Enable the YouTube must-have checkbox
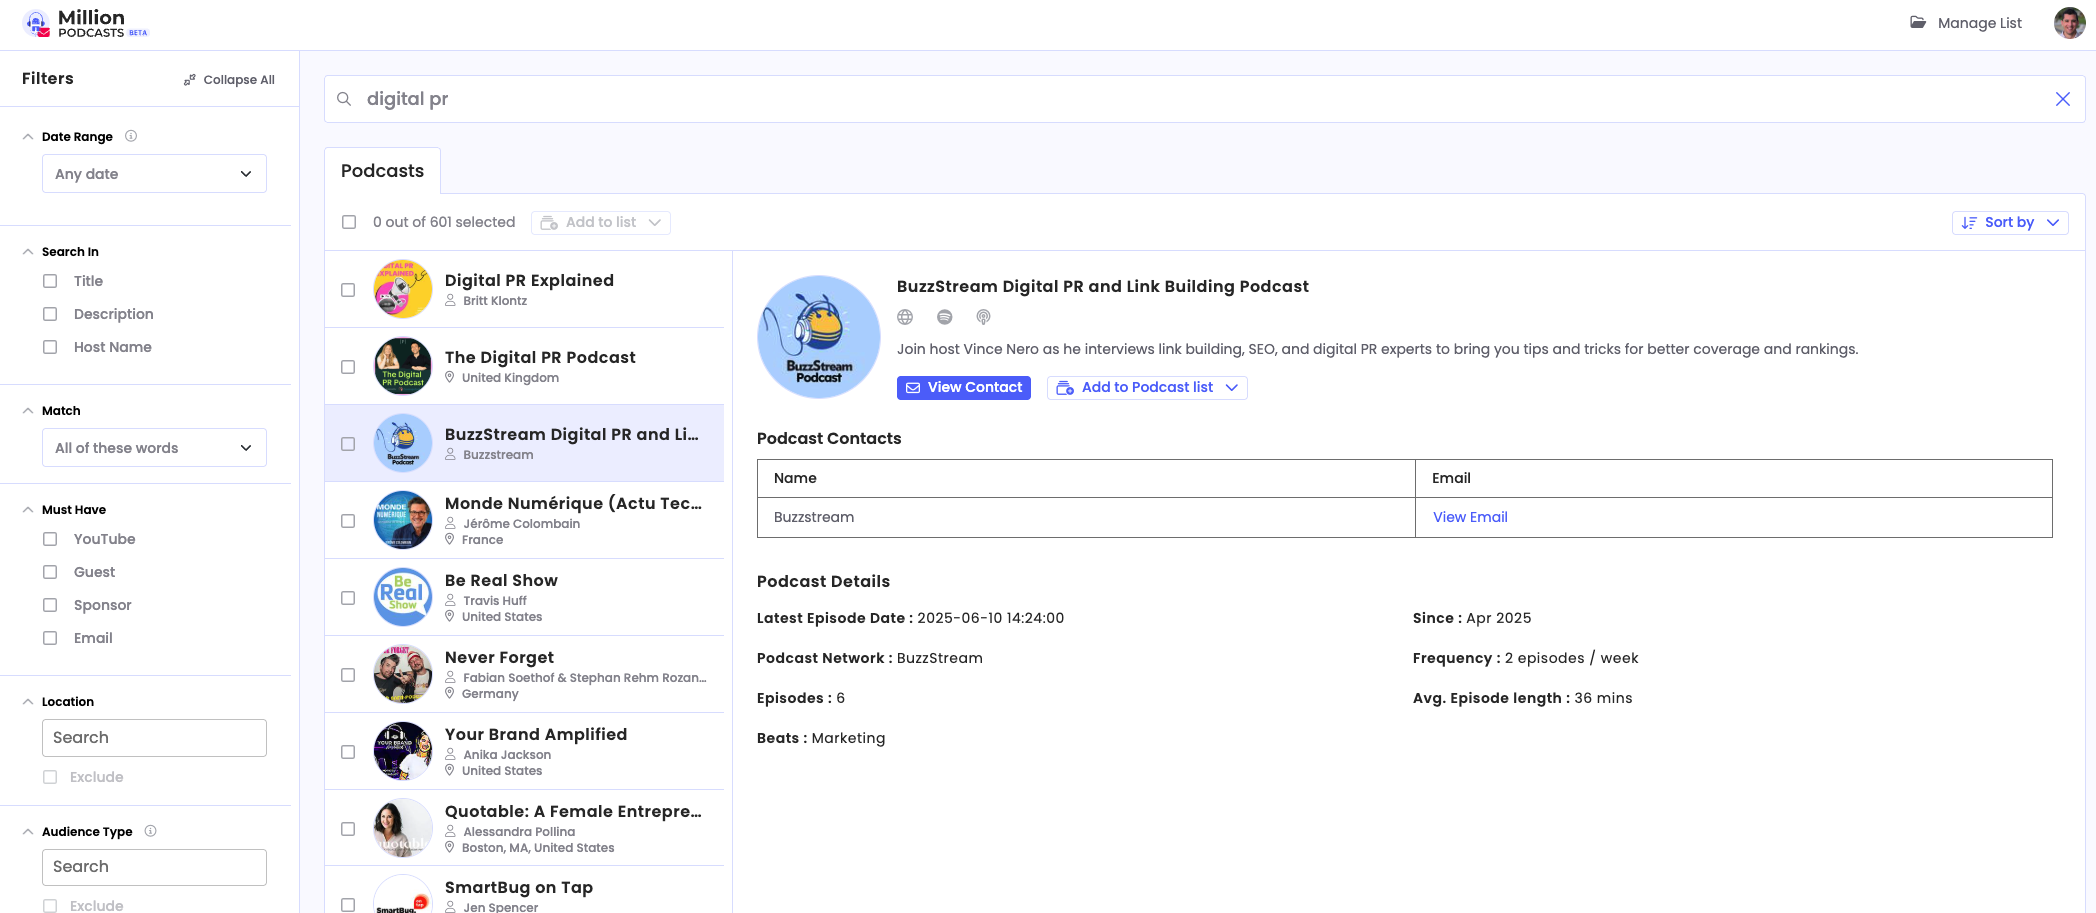The width and height of the screenshot is (2096, 913). [50, 539]
